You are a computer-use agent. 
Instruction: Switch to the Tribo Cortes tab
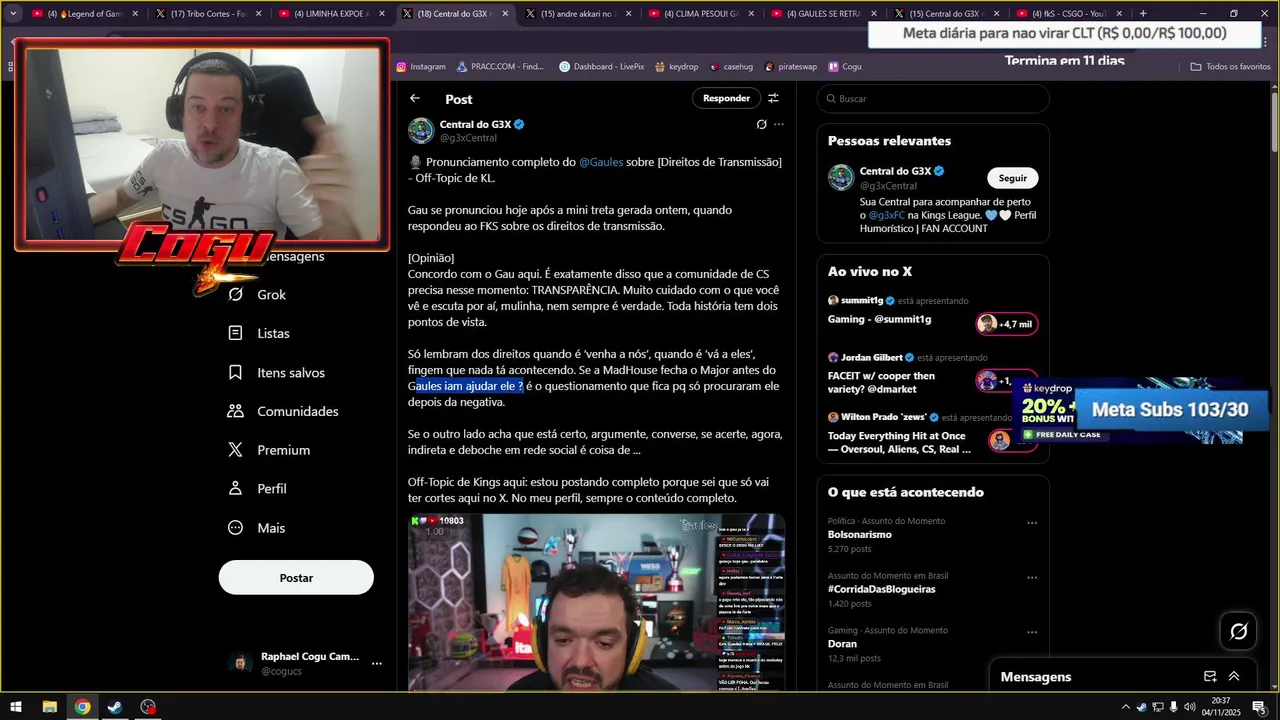point(208,14)
